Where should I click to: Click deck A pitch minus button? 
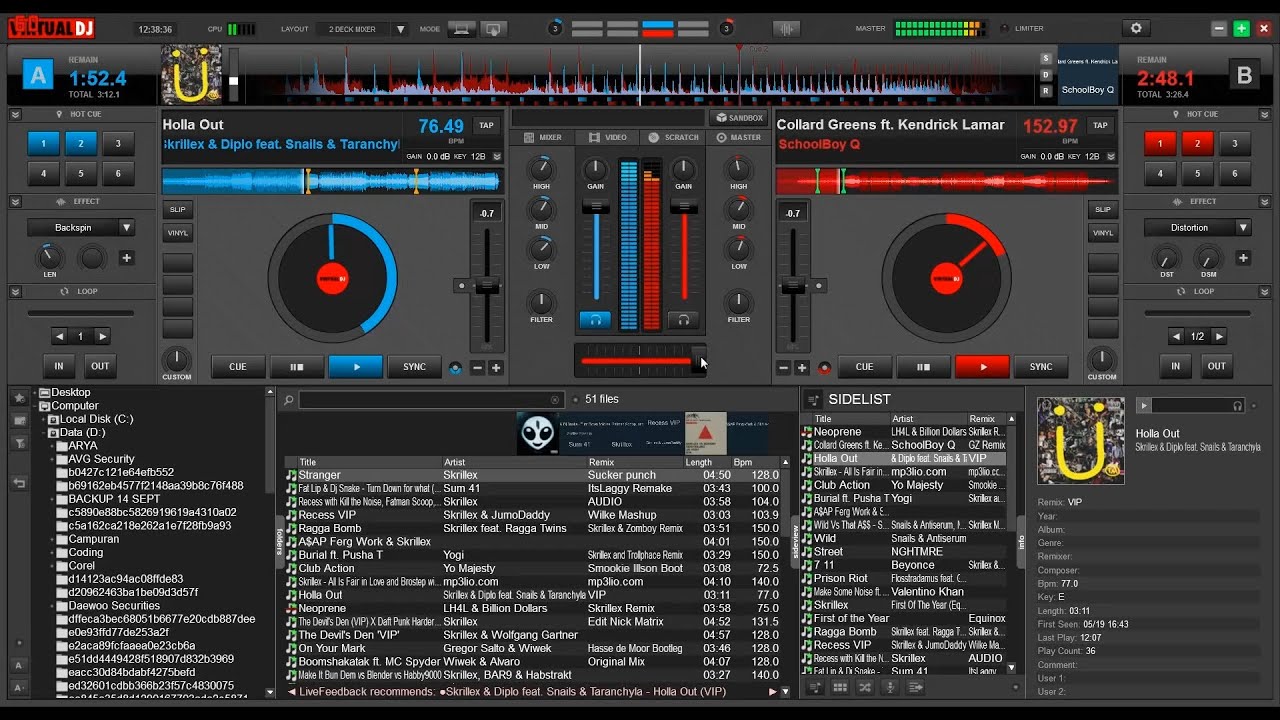pyautogui.click(x=478, y=368)
